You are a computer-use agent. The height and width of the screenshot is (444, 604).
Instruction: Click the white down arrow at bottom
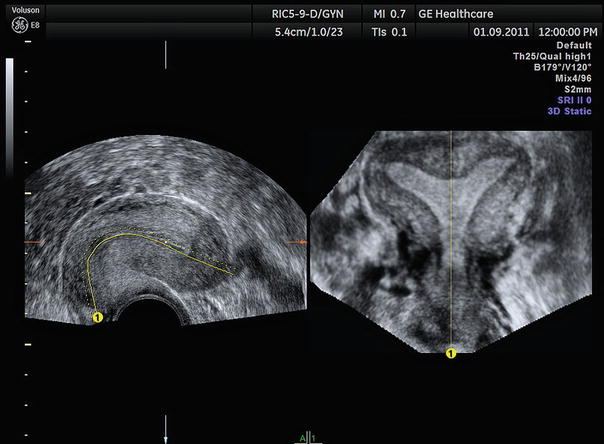coord(166,435)
